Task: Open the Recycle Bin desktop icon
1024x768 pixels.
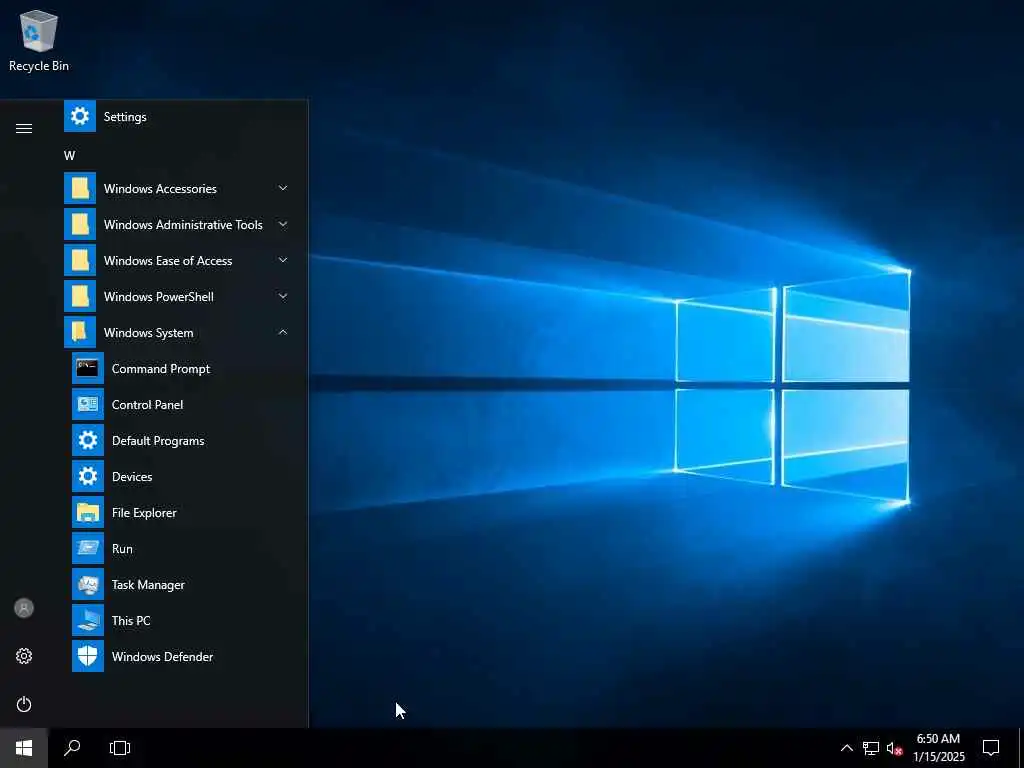Action: [x=39, y=40]
